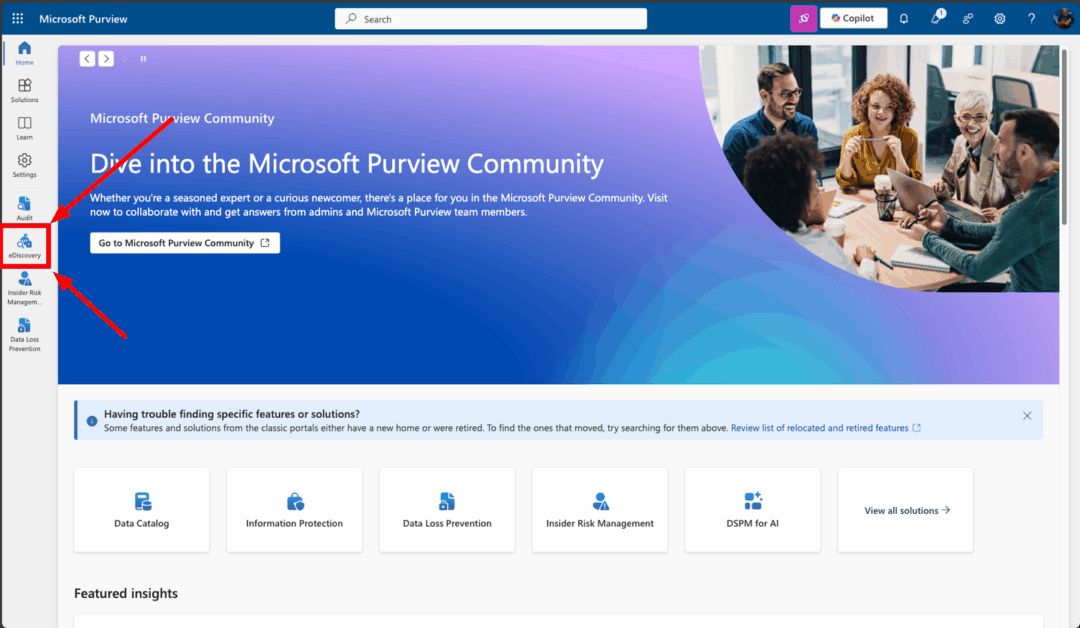Click the Featured insights heading

pyautogui.click(x=126, y=593)
